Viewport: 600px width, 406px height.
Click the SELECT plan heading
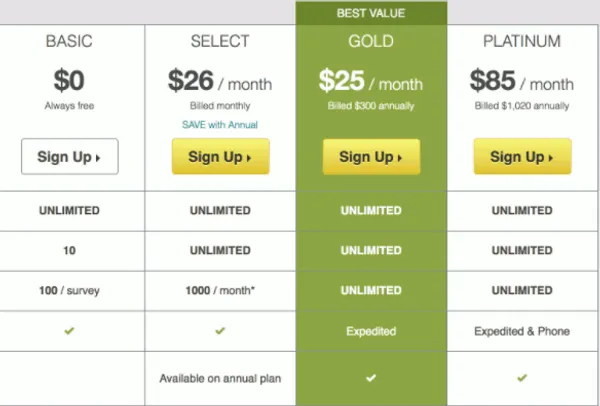(220, 41)
